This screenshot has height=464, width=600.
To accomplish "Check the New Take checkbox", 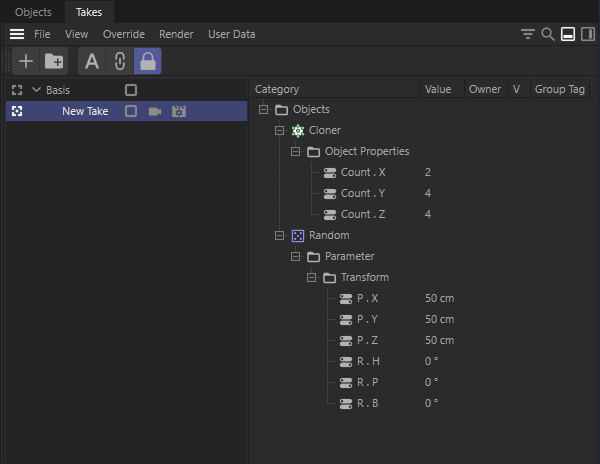I will click(131, 111).
